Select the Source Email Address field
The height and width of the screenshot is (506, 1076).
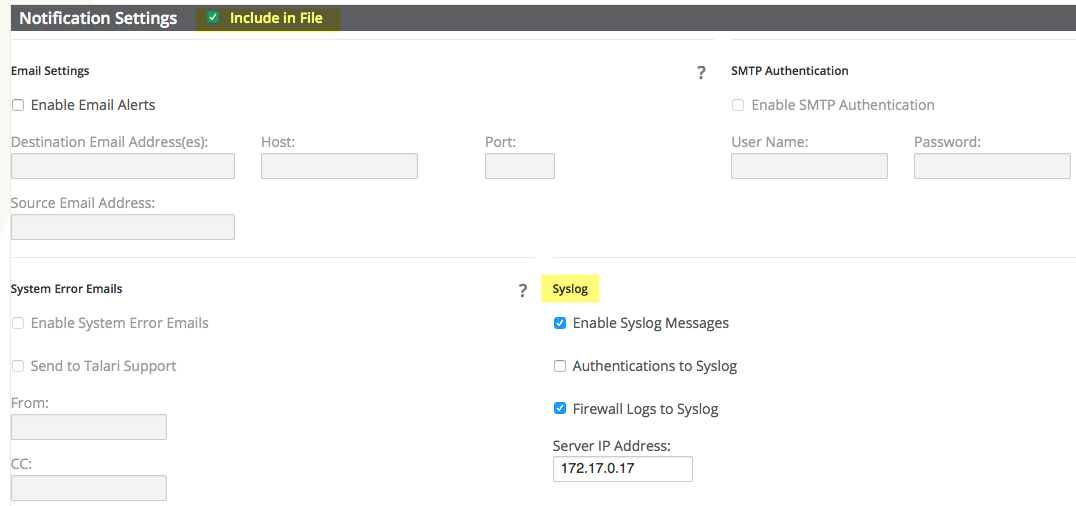[122, 227]
